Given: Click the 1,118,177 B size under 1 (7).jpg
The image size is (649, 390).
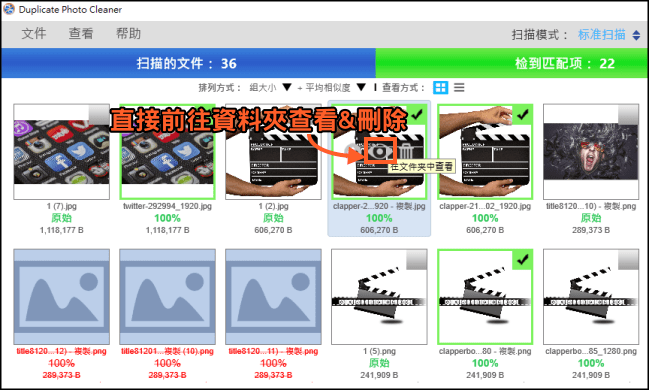Looking at the screenshot, I should point(61,230).
